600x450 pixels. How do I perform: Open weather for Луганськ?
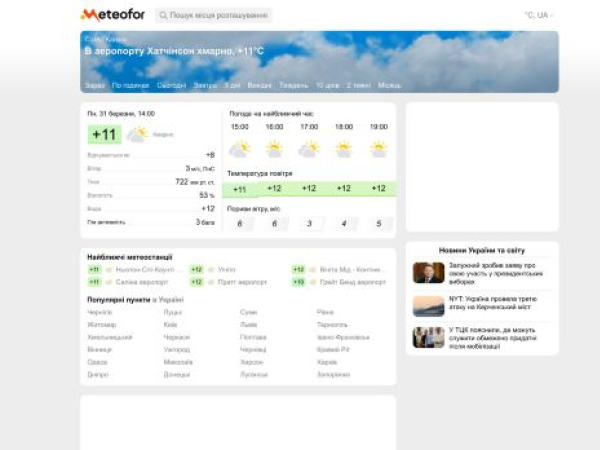[254, 375]
